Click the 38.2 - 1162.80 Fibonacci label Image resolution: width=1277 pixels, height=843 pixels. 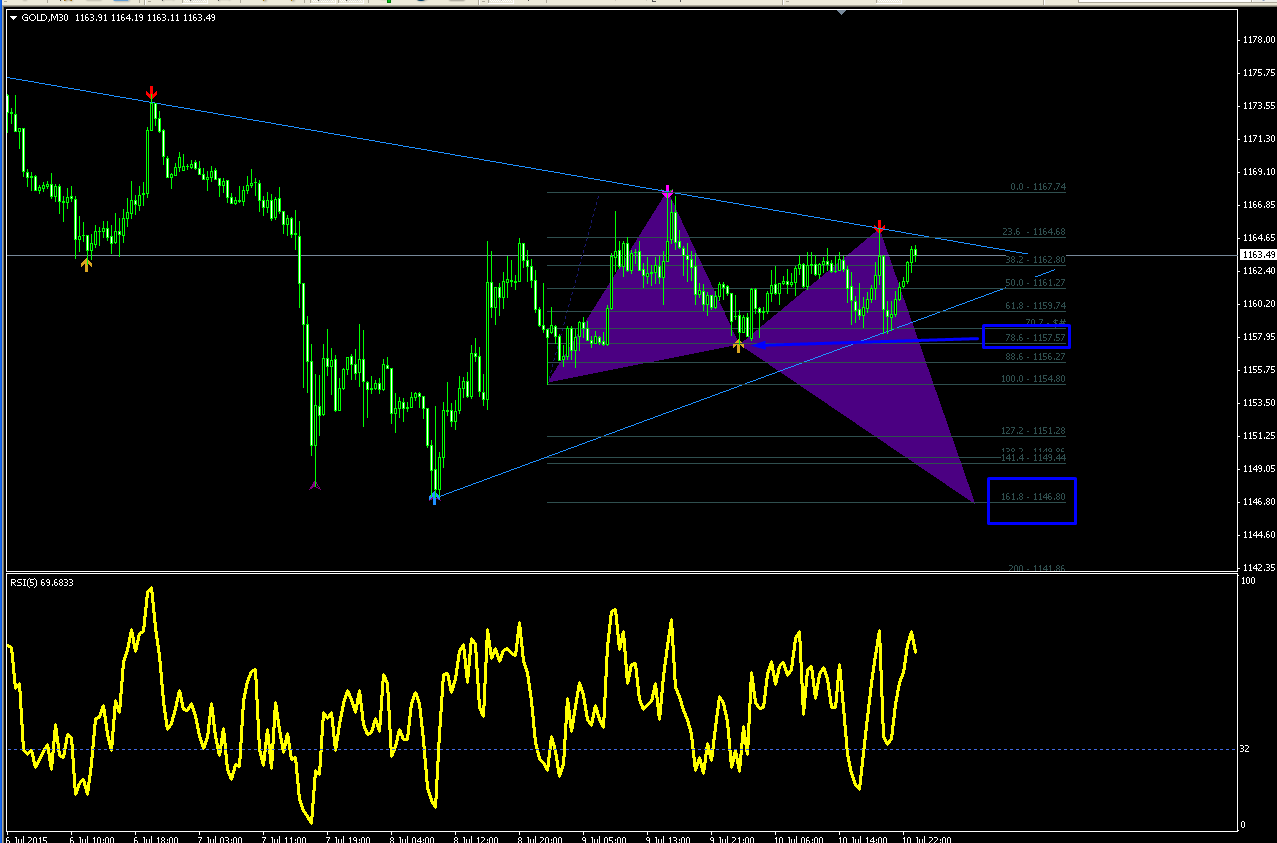[1034, 259]
